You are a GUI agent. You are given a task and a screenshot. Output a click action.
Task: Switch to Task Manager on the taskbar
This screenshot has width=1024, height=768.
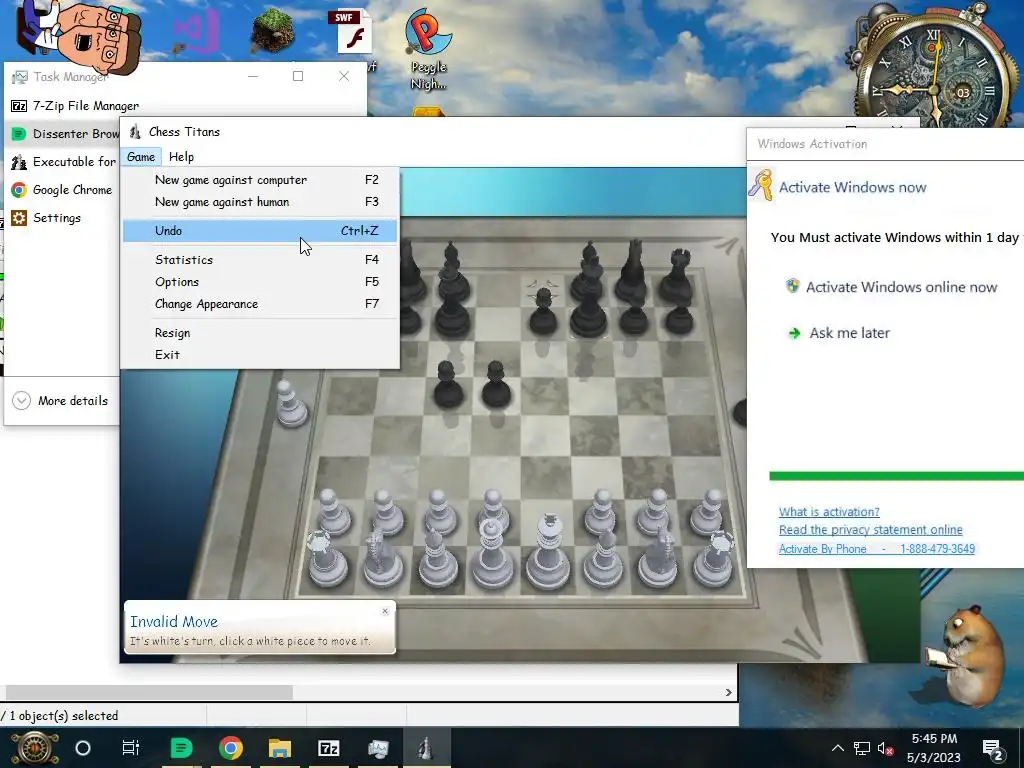tap(378, 748)
